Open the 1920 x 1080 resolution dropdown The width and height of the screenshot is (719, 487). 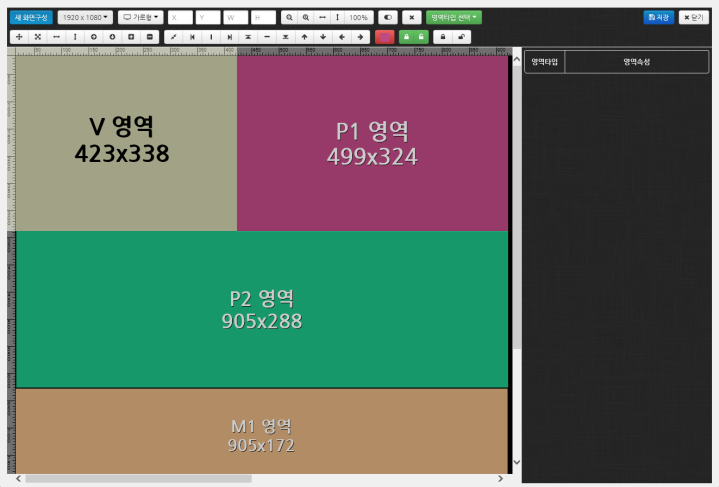(85, 18)
